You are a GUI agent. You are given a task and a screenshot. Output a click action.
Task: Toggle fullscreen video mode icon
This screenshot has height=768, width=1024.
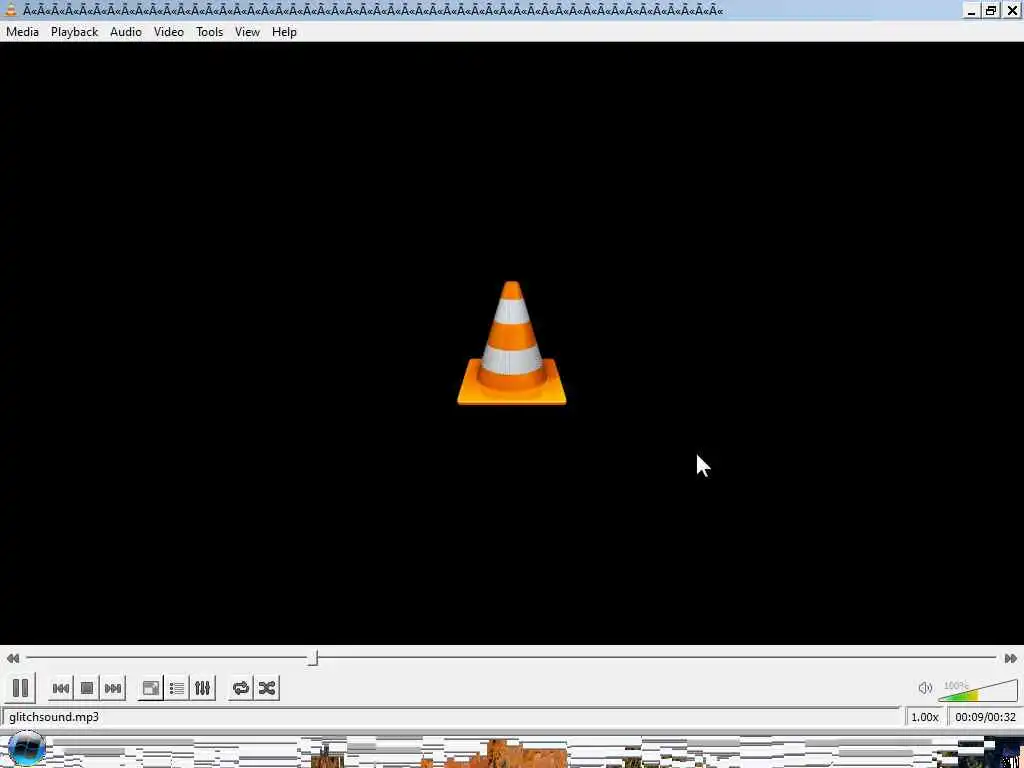click(x=151, y=688)
